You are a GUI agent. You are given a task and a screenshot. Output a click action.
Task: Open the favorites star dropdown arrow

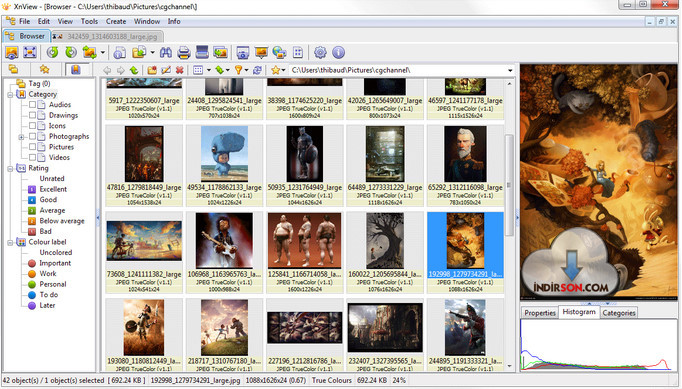[284, 70]
